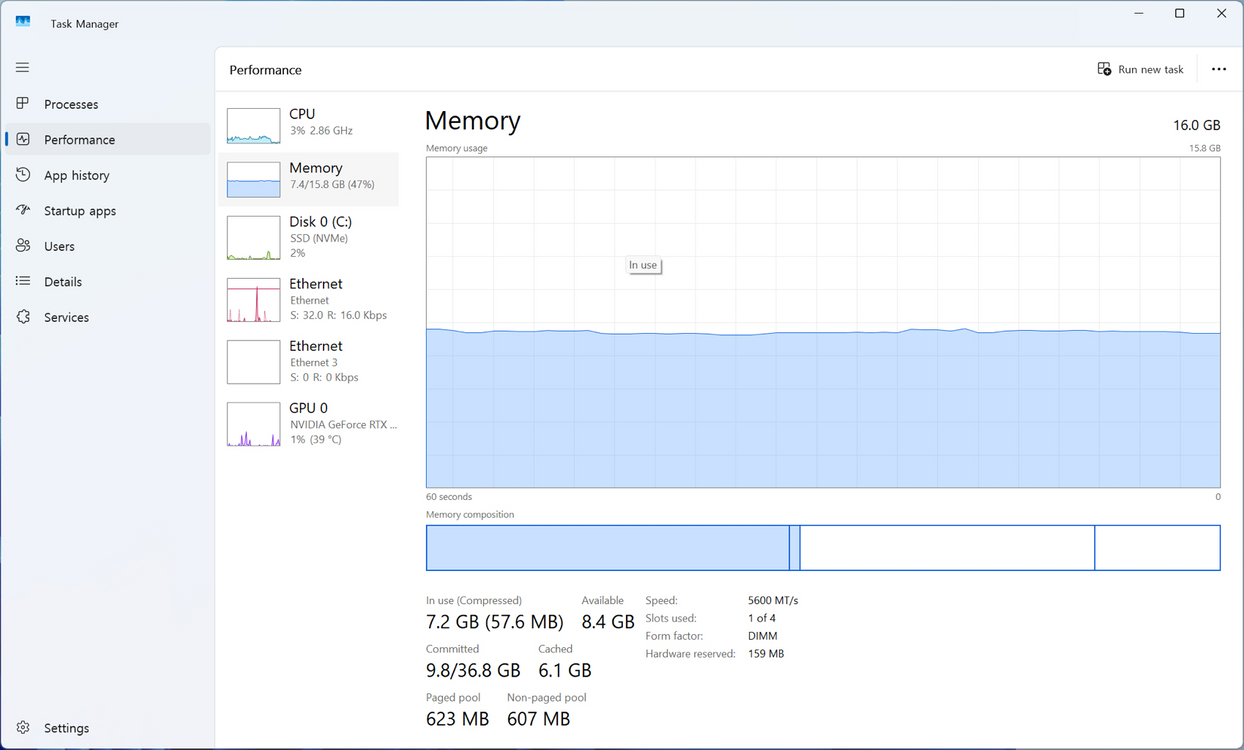The width and height of the screenshot is (1244, 750).
Task: Click the Task Manager app icon
Action: pos(23,22)
